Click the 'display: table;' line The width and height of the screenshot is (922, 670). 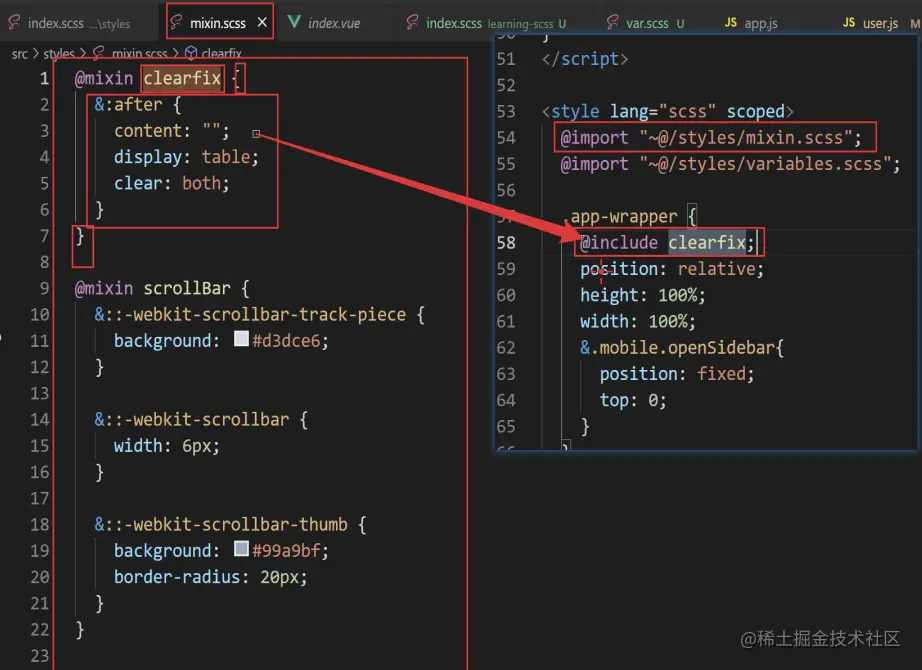(186, 157)
